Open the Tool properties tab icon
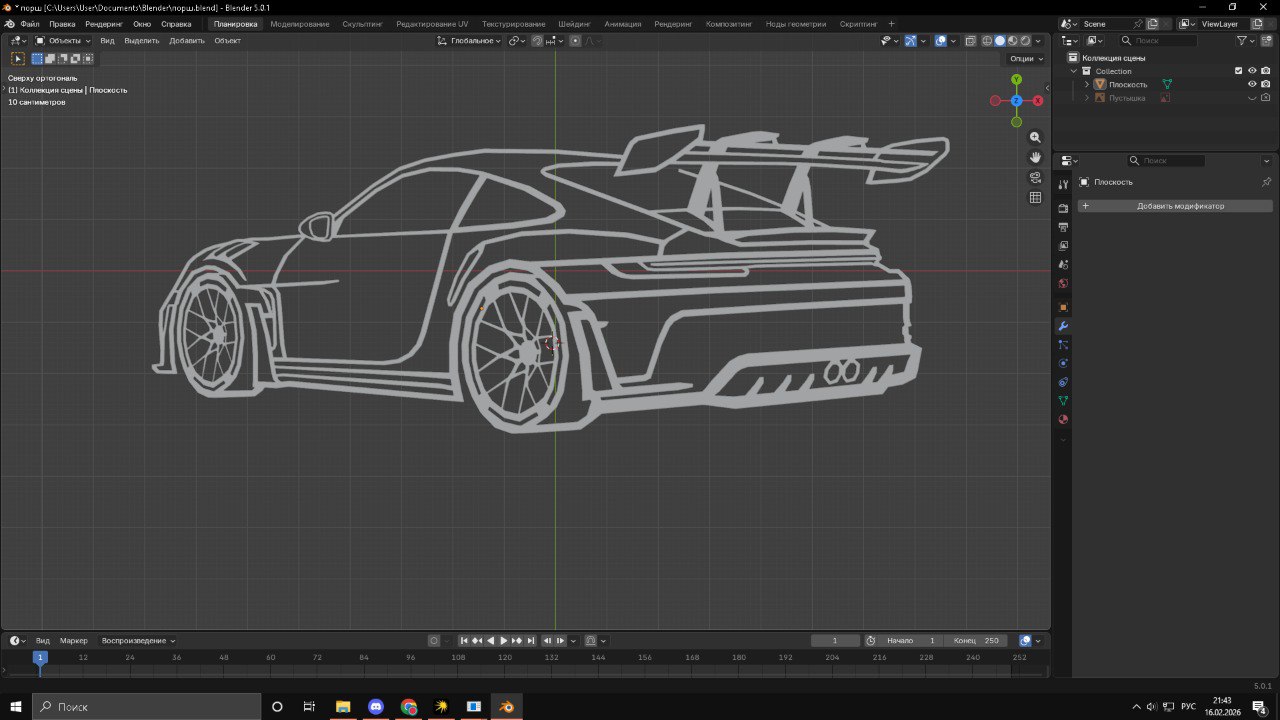The height and width of the screenshot is (720, 1280). click(x=1063, y=185)
